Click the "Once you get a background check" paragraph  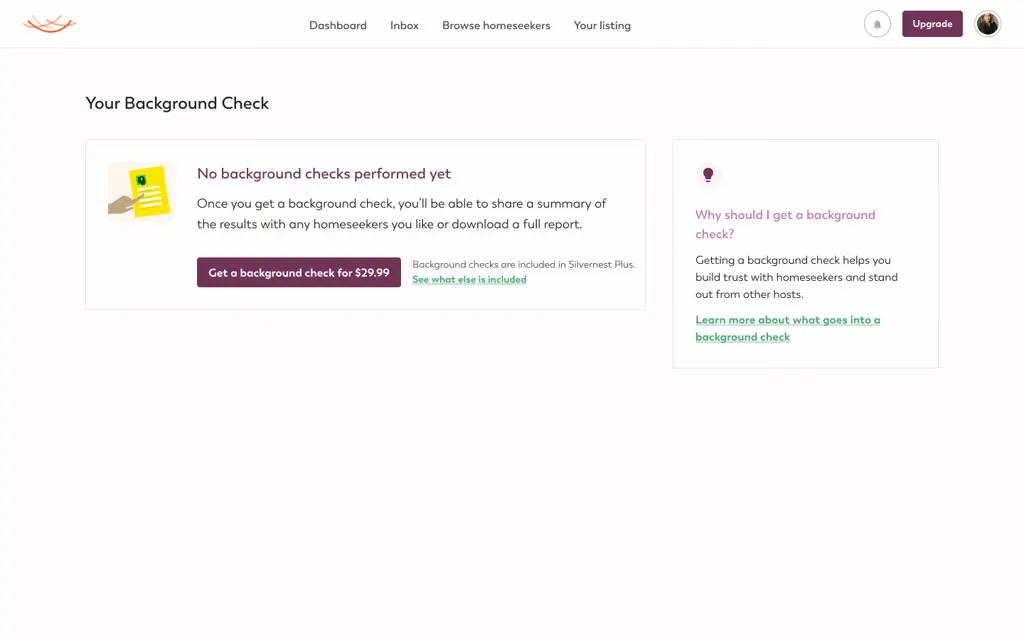coord(401,214)
